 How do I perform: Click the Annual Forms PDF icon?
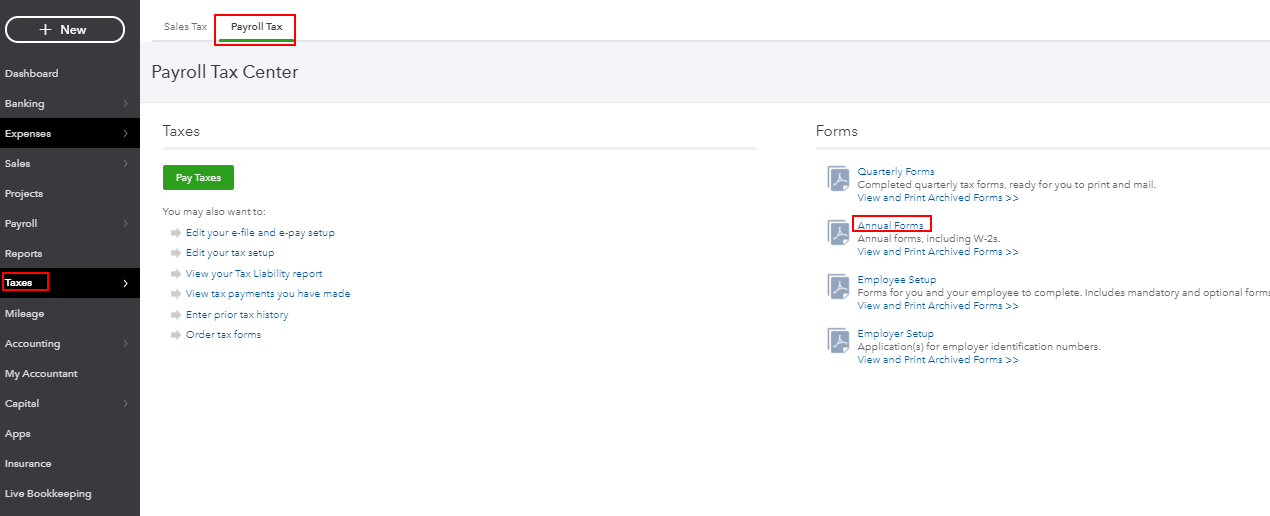(x=838, y=233)
